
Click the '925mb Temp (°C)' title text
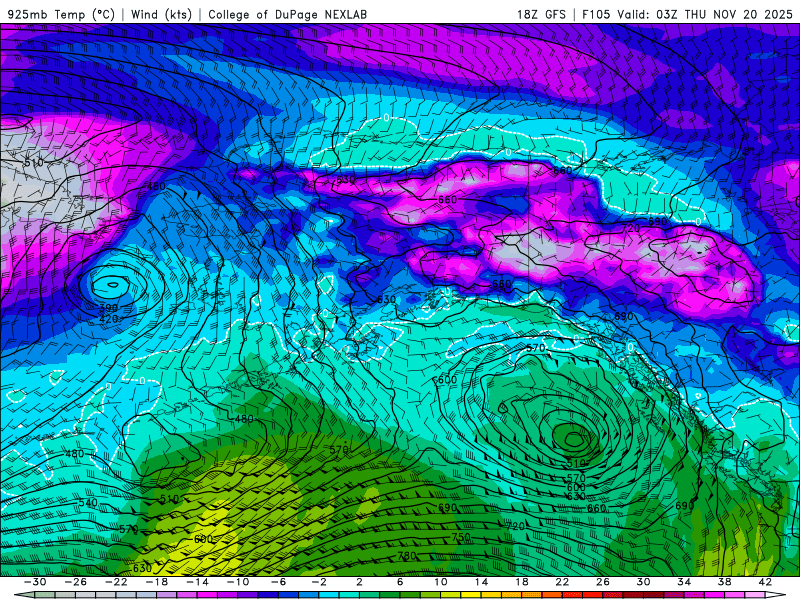click(61, 14)
